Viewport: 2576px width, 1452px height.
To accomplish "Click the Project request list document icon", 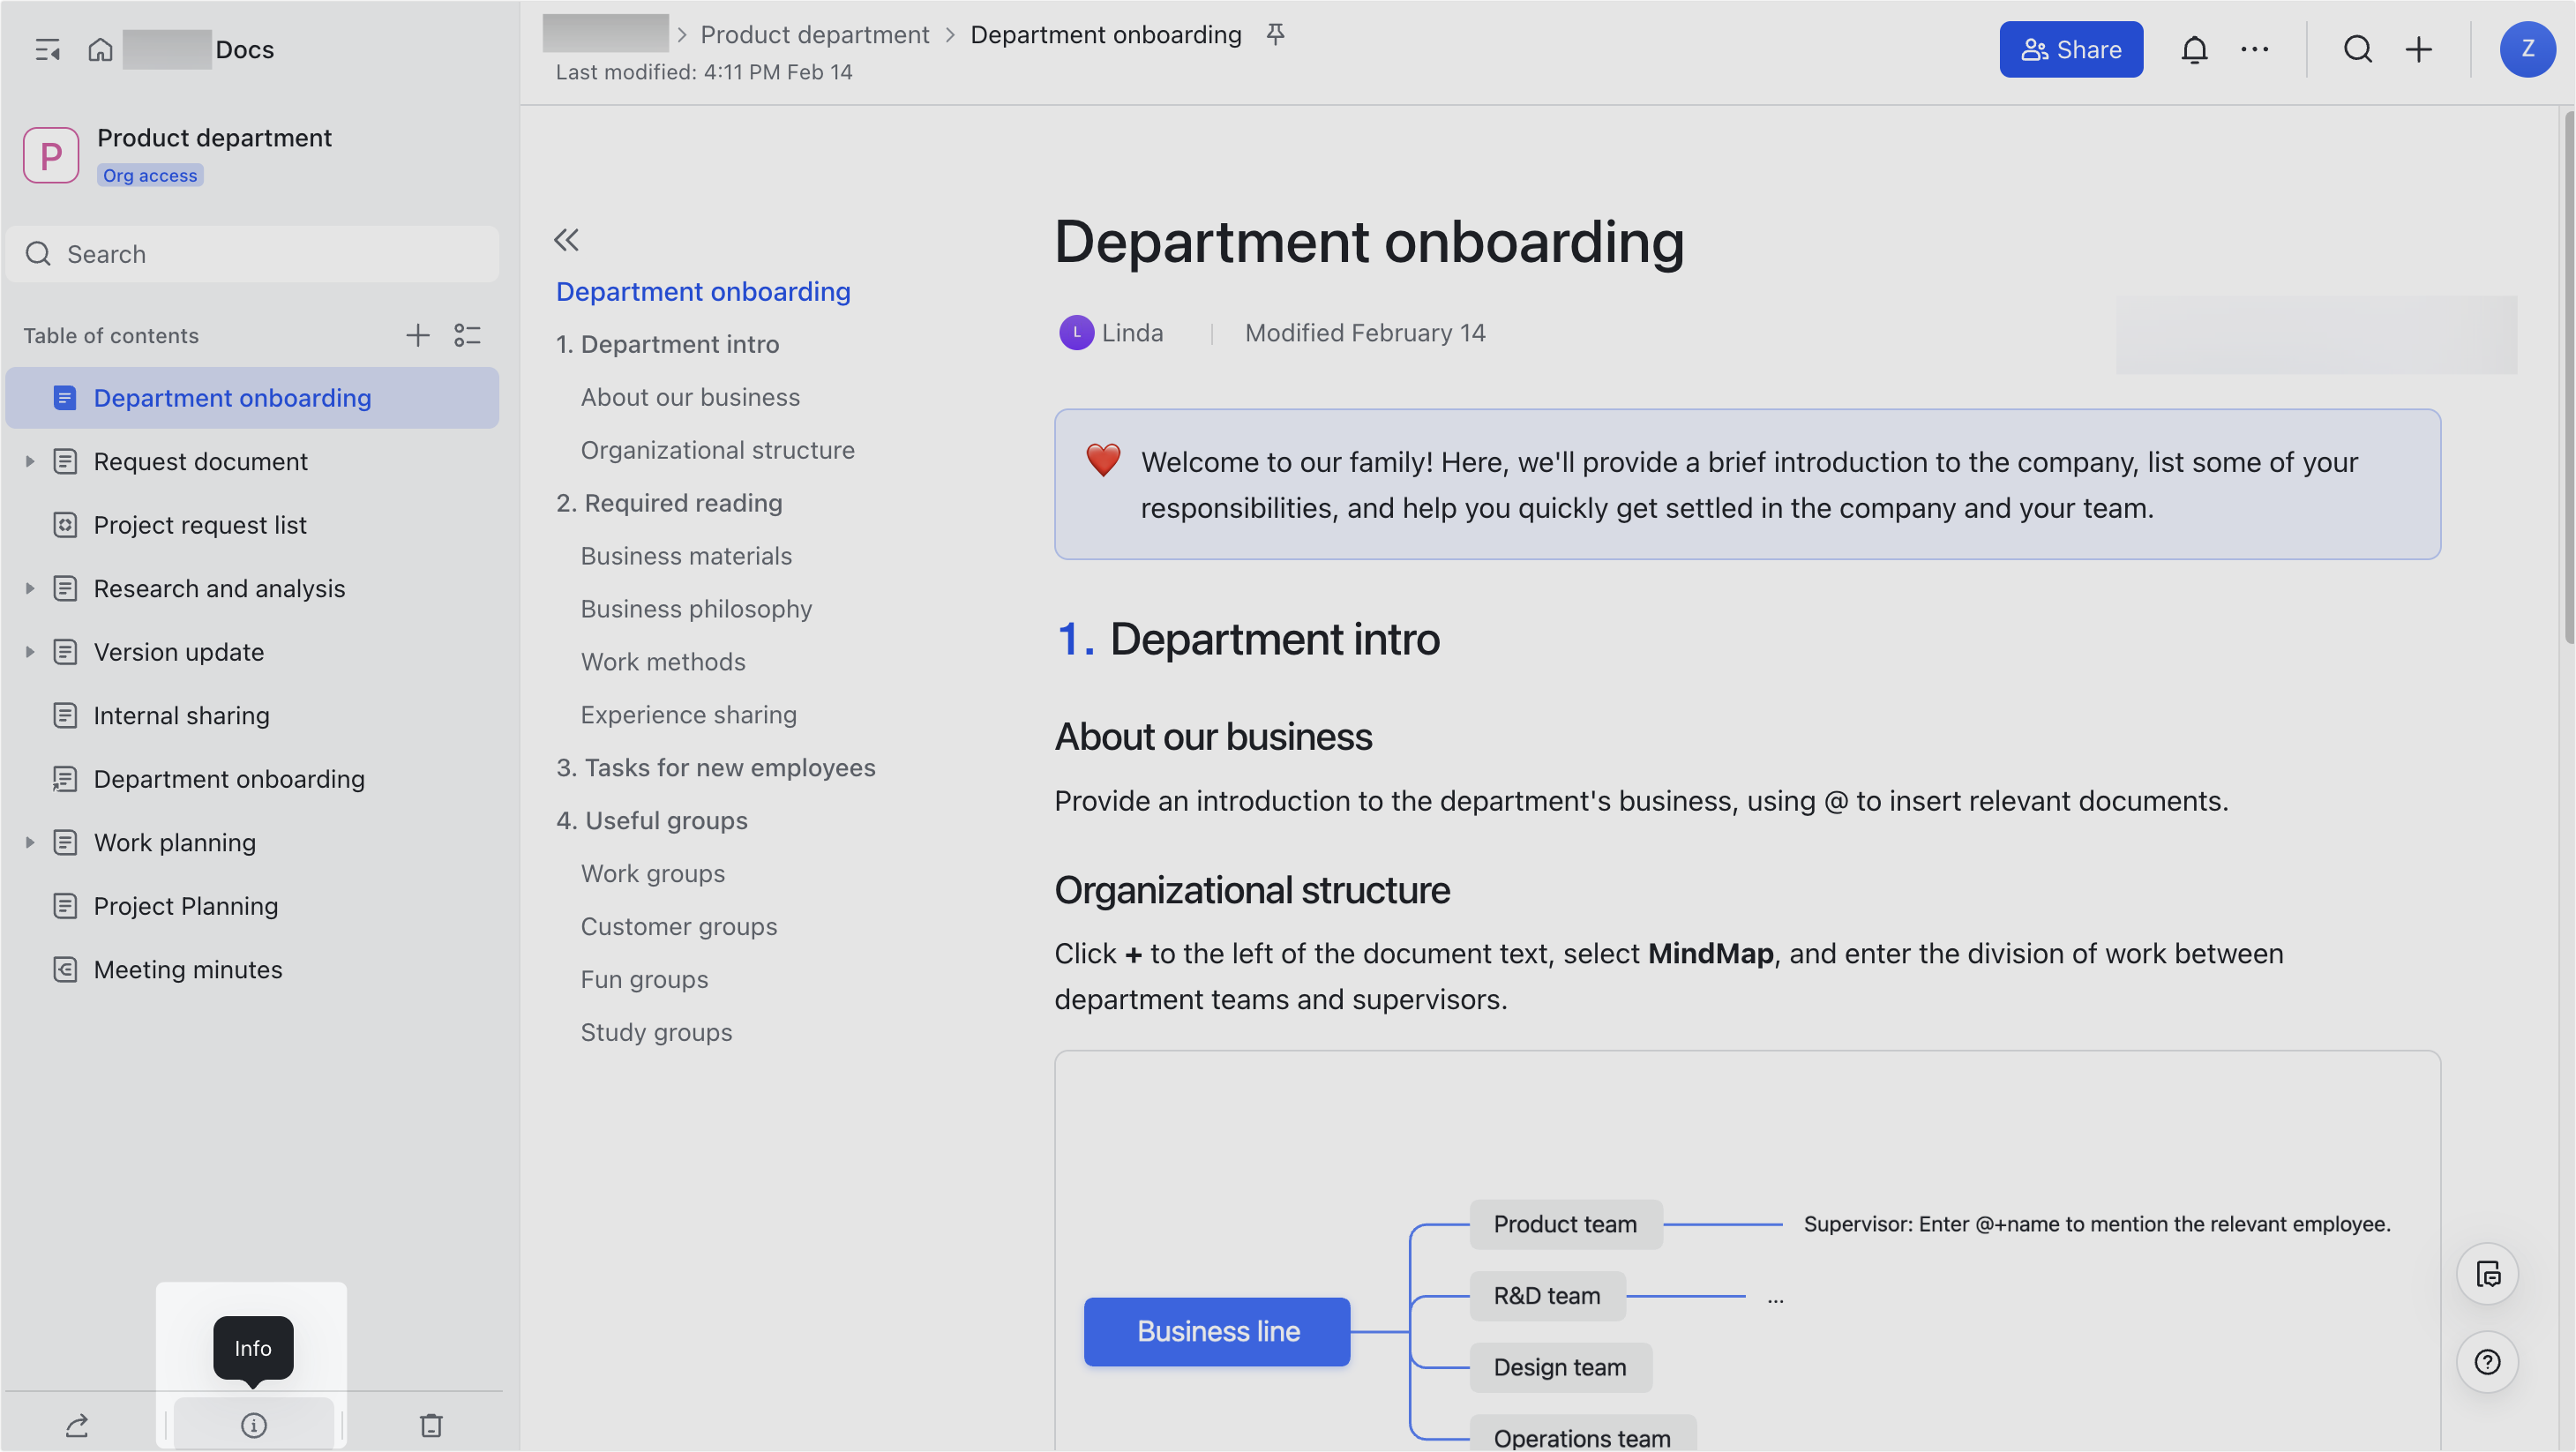I will 65,525.
